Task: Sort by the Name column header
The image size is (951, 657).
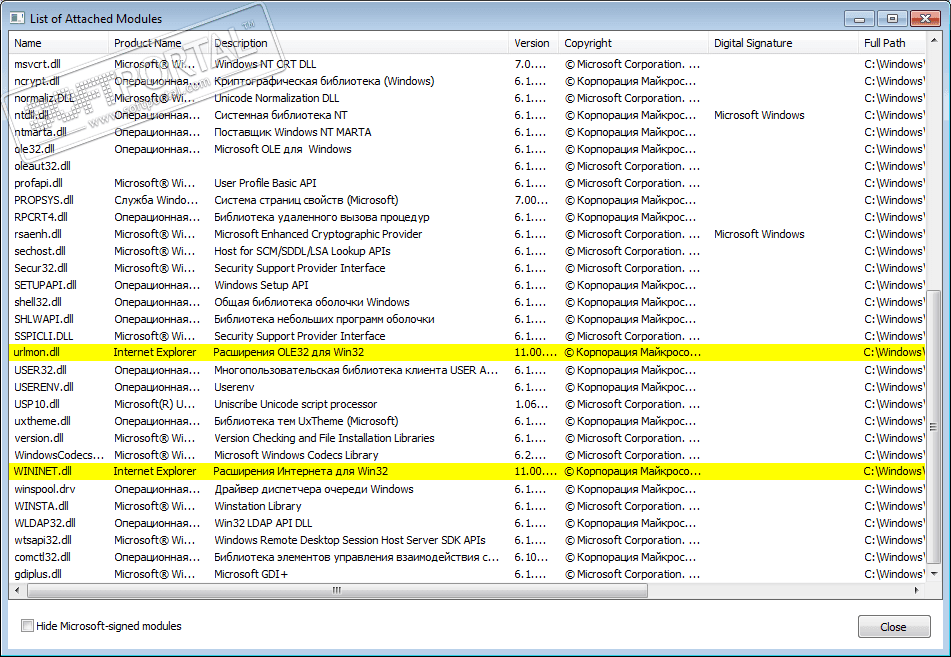Action: [x=59, y=43]
